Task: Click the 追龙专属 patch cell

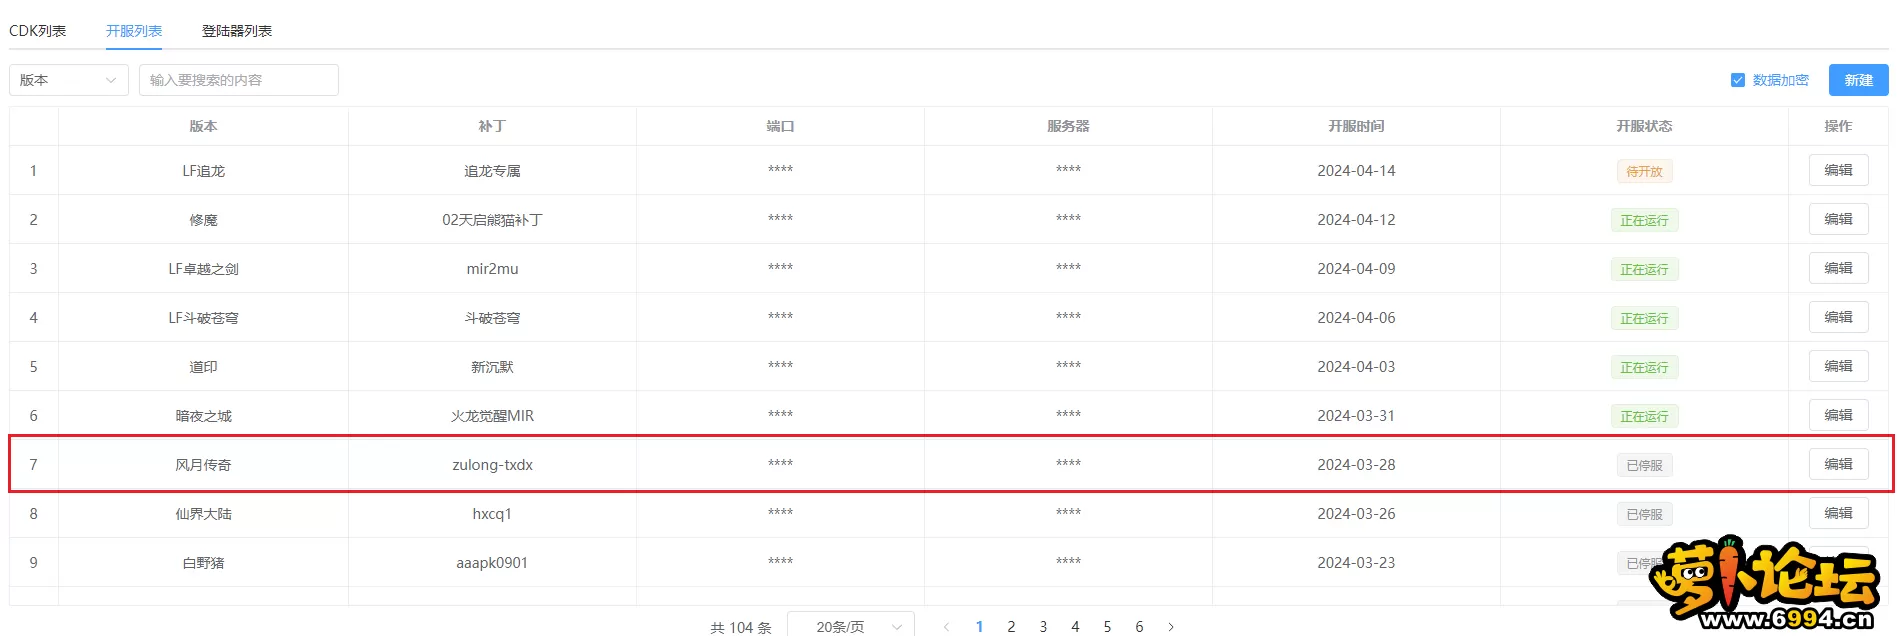Action: point(492,171)
